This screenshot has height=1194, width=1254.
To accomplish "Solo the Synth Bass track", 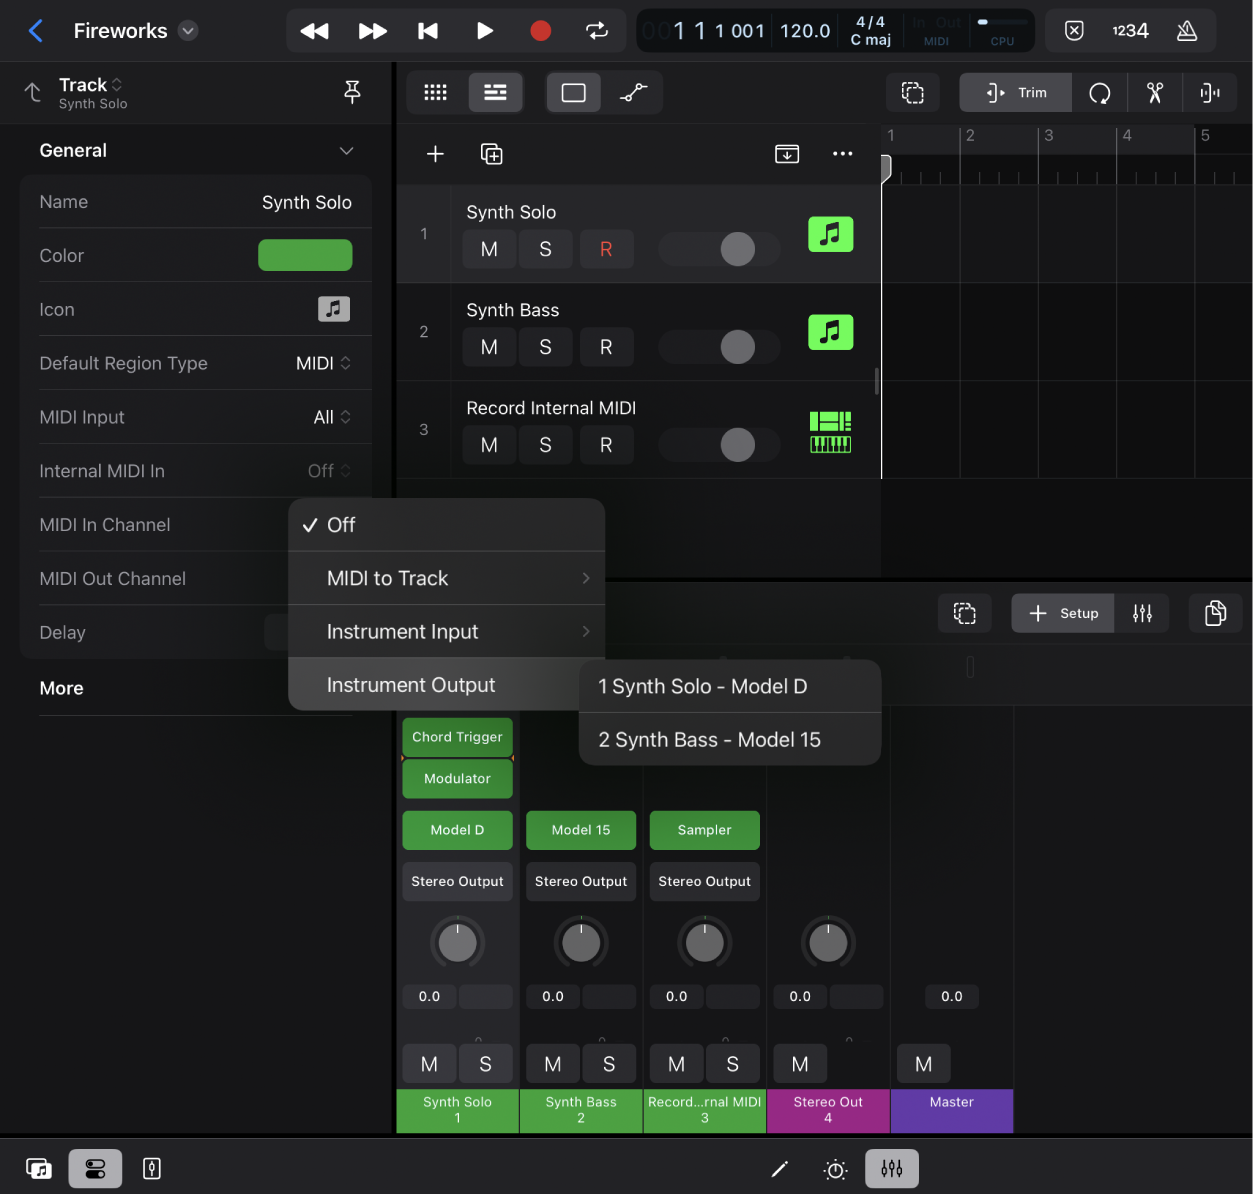I will click(x=545, y=347).
